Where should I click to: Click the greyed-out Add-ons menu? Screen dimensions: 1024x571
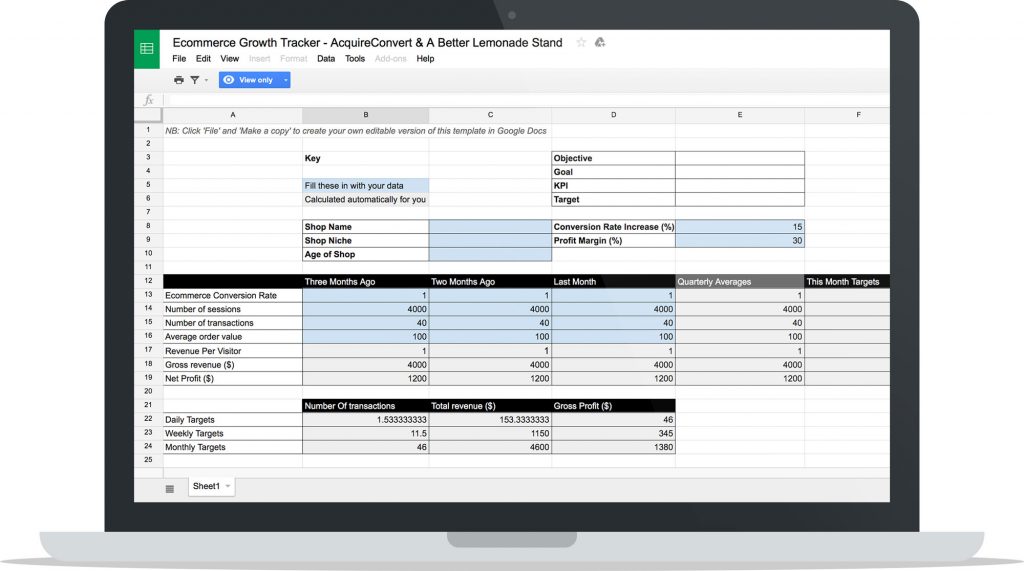click(391, 59)
